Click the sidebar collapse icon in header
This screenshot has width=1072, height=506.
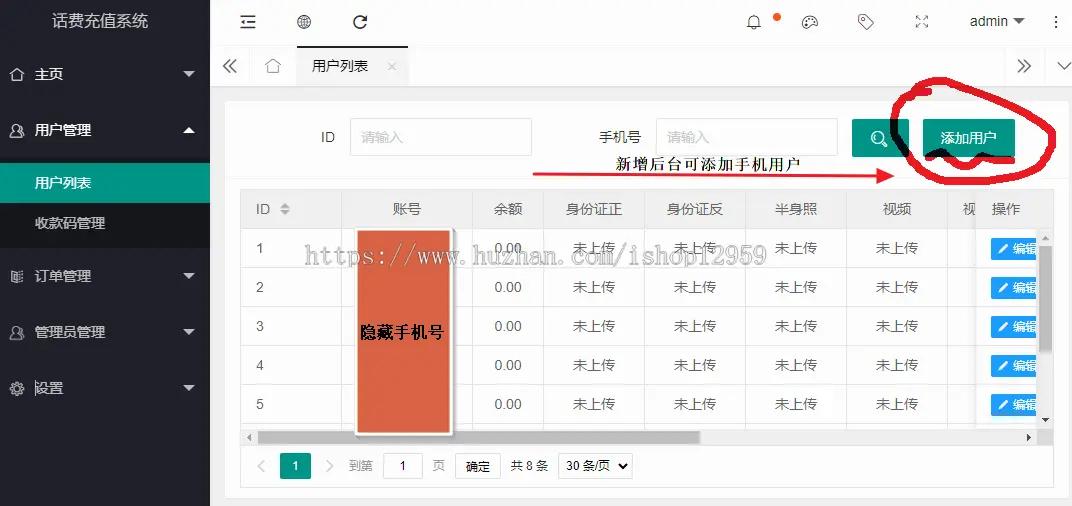click(x=248, y=22)
